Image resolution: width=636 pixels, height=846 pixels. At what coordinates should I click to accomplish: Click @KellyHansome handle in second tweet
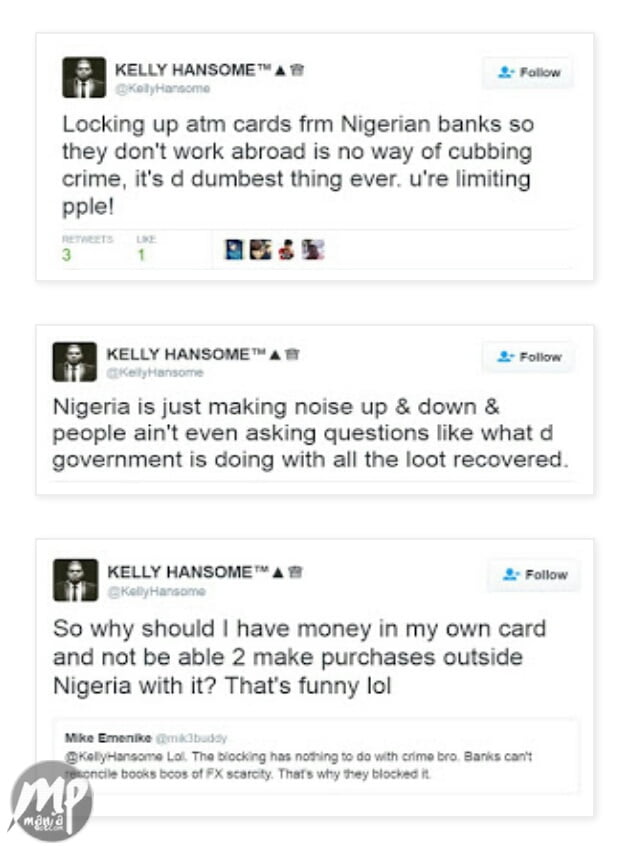pos(140,372)
